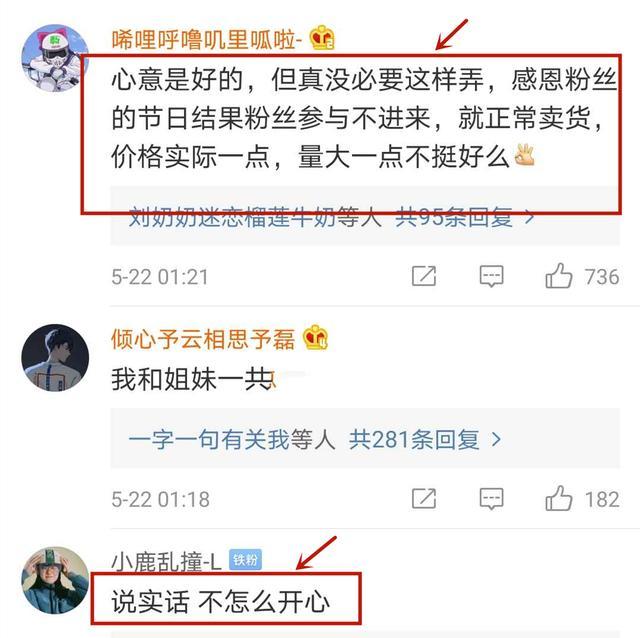
Task: Open username 唏哩呼噜叽里呱啦- profile
Action: click(207, 40)
